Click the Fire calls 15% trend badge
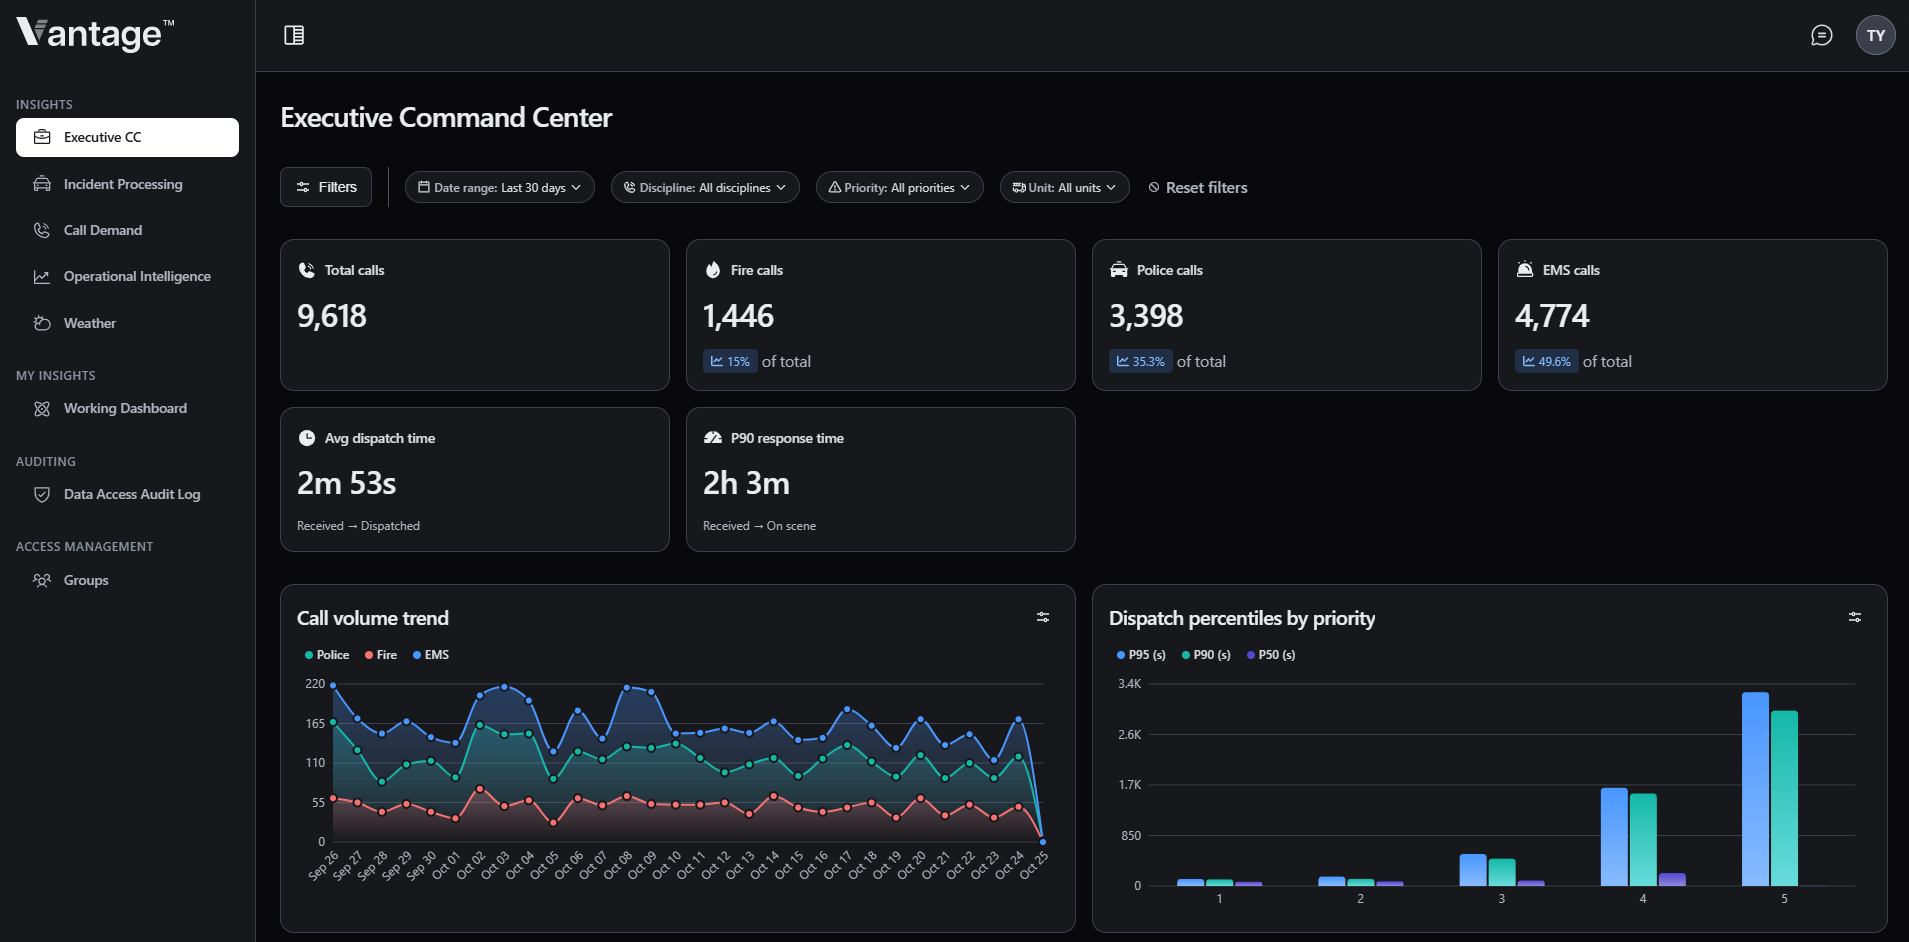Viewport: 1909px width, 942px height. (730, 361)
